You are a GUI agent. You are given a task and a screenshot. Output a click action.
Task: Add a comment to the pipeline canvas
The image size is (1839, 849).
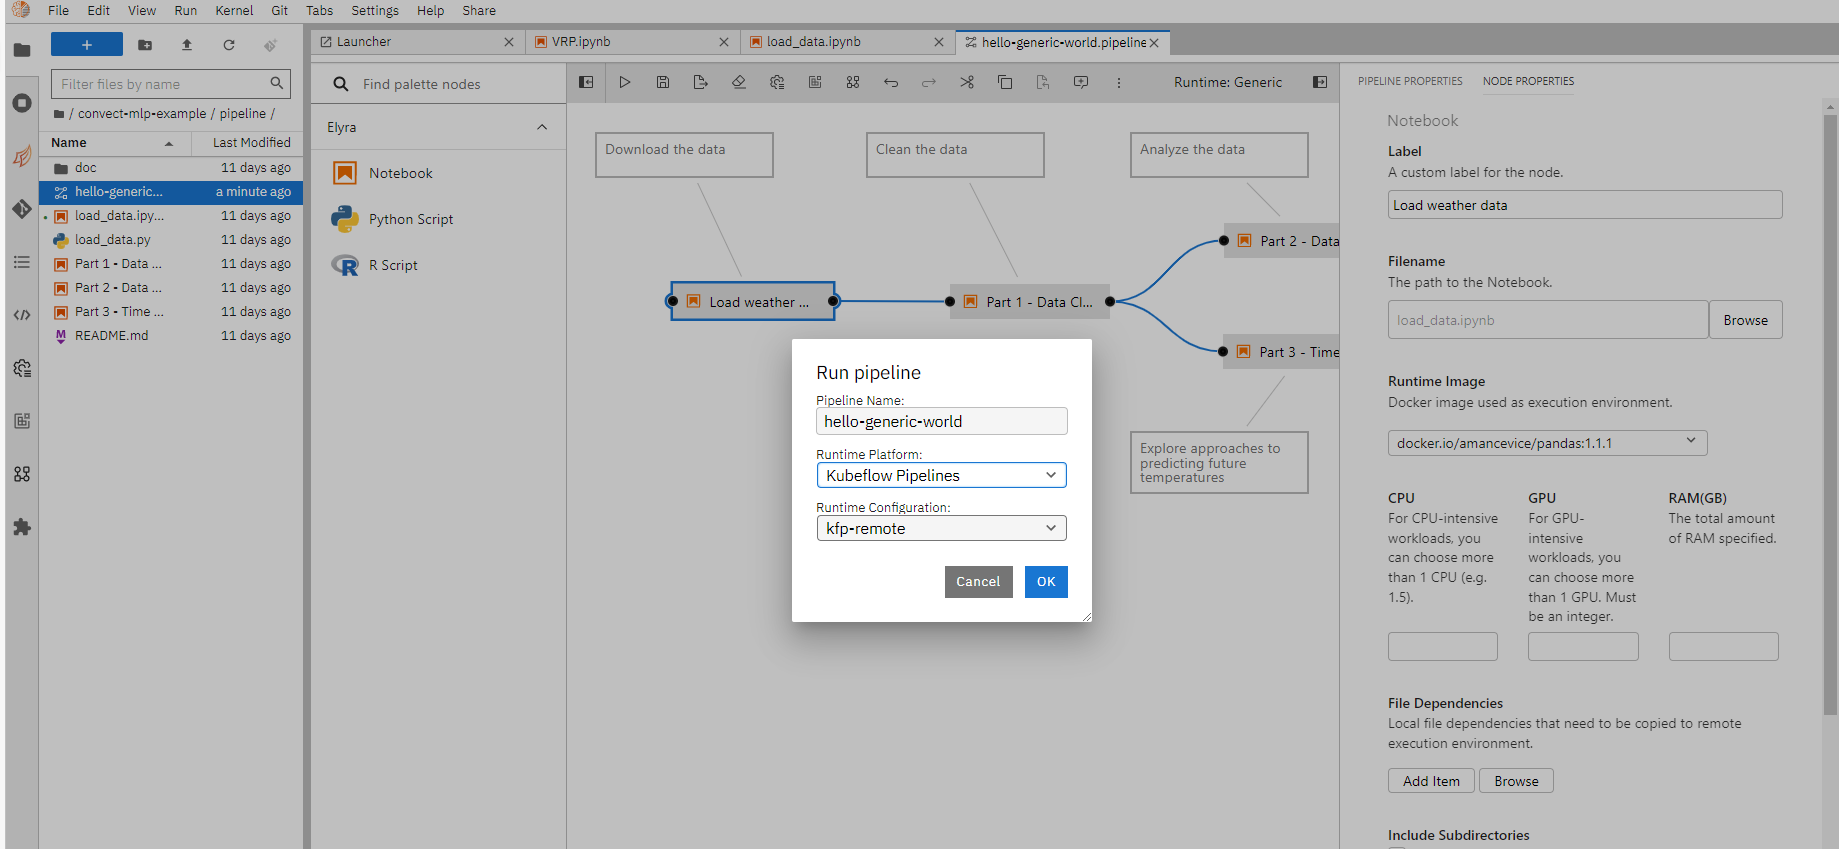tap(1081, 82)
